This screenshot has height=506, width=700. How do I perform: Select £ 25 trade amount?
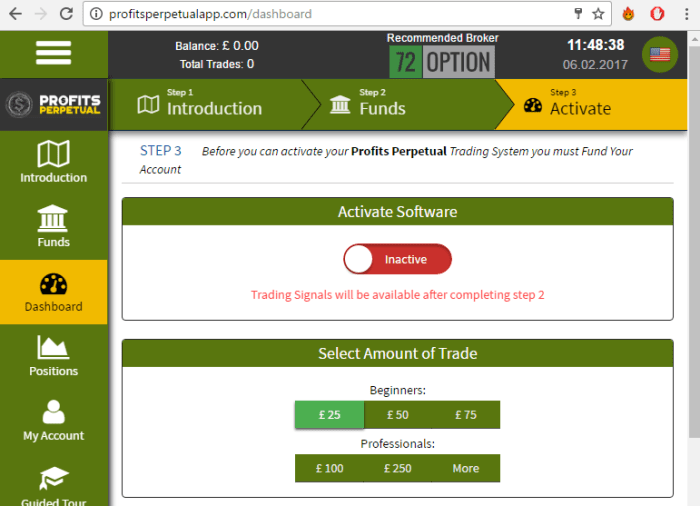tap(329, 415)
